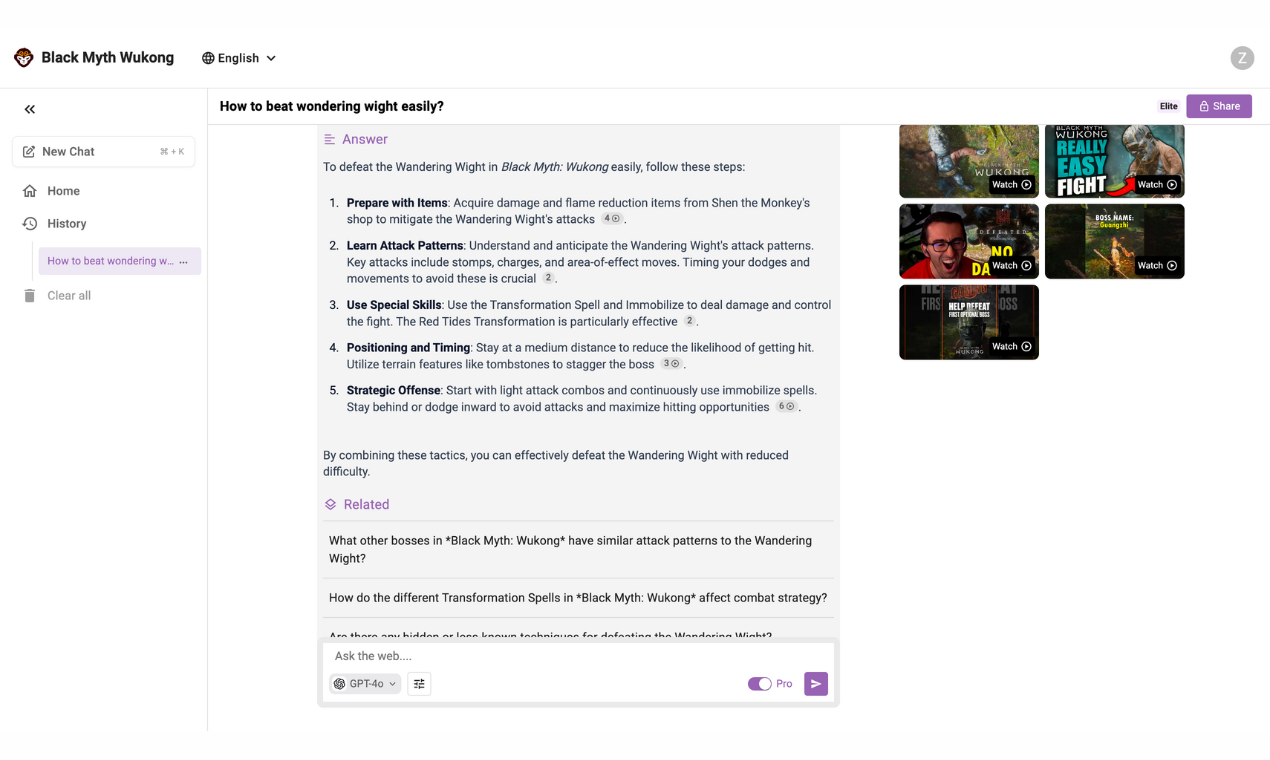This screenshot has width=1270, height=760.
Task: Watch the 'Really Easy Fight' video
Action: coord(1115,161)
